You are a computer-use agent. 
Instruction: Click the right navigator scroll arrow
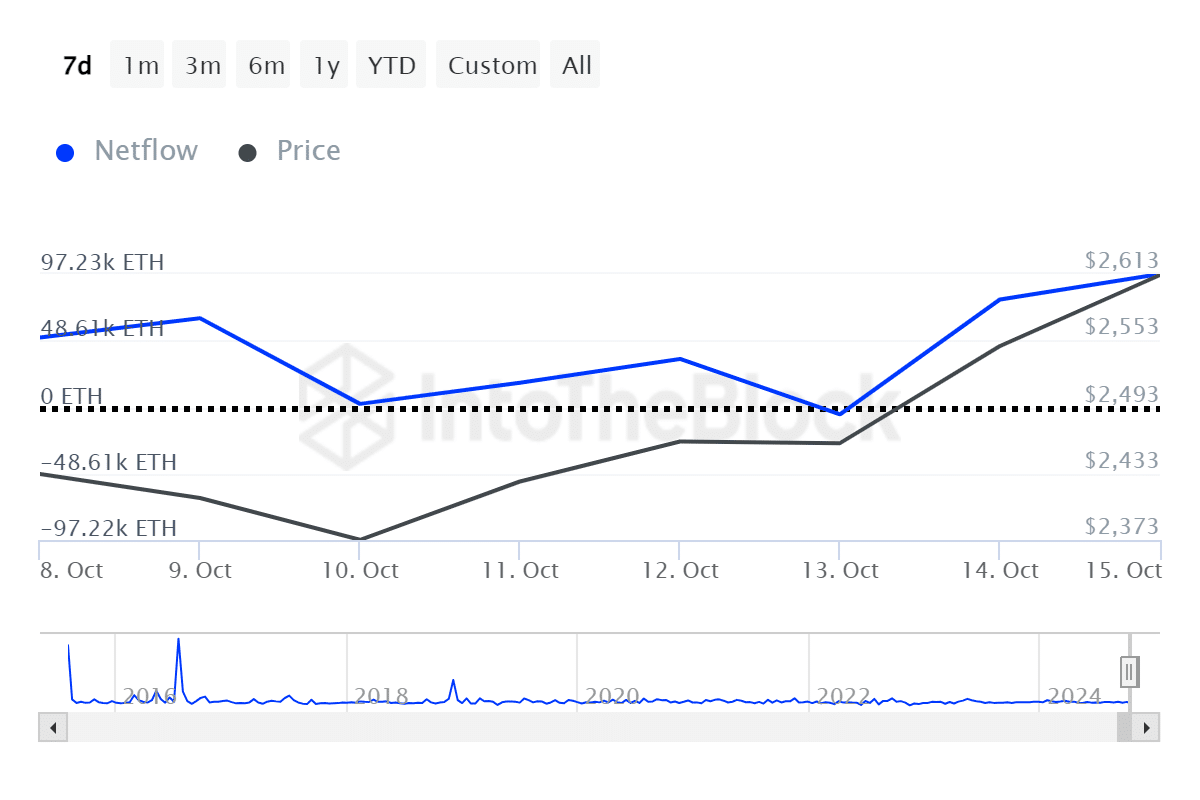(1148, 728)
